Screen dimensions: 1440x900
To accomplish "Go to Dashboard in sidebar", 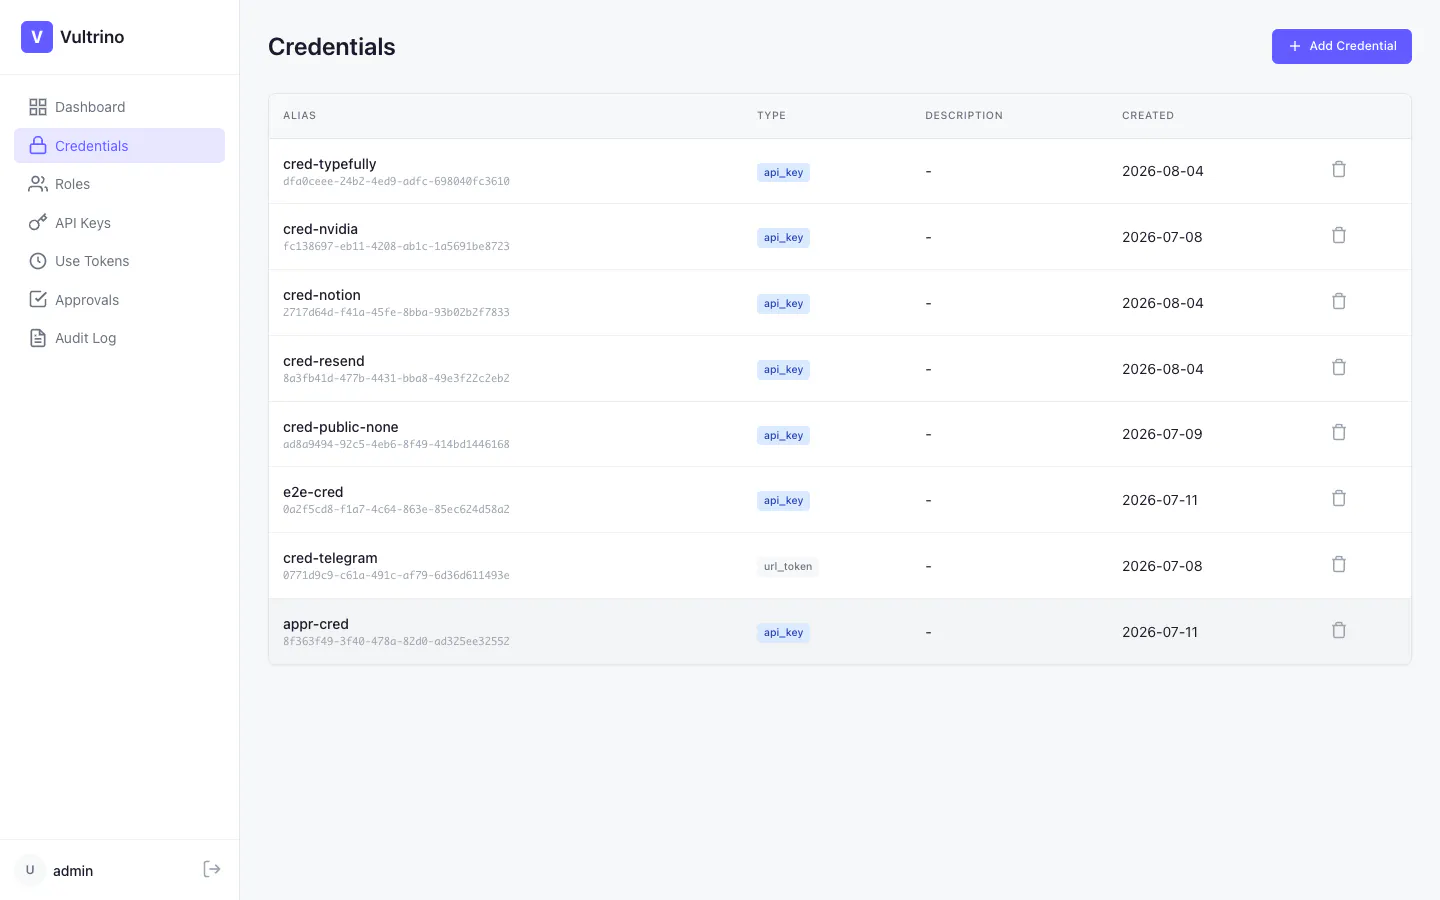I will [119, 107].
